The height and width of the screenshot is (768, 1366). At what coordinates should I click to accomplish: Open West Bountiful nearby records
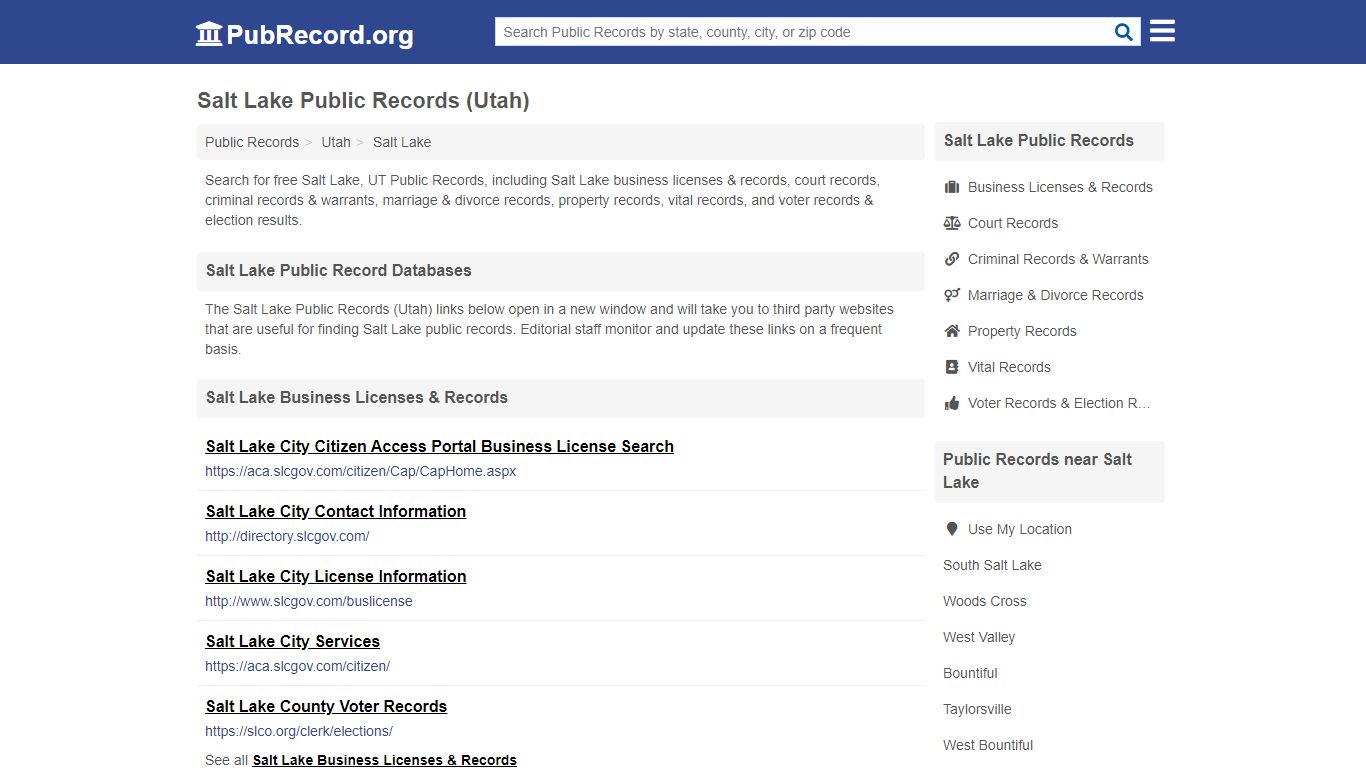(988, 745)
